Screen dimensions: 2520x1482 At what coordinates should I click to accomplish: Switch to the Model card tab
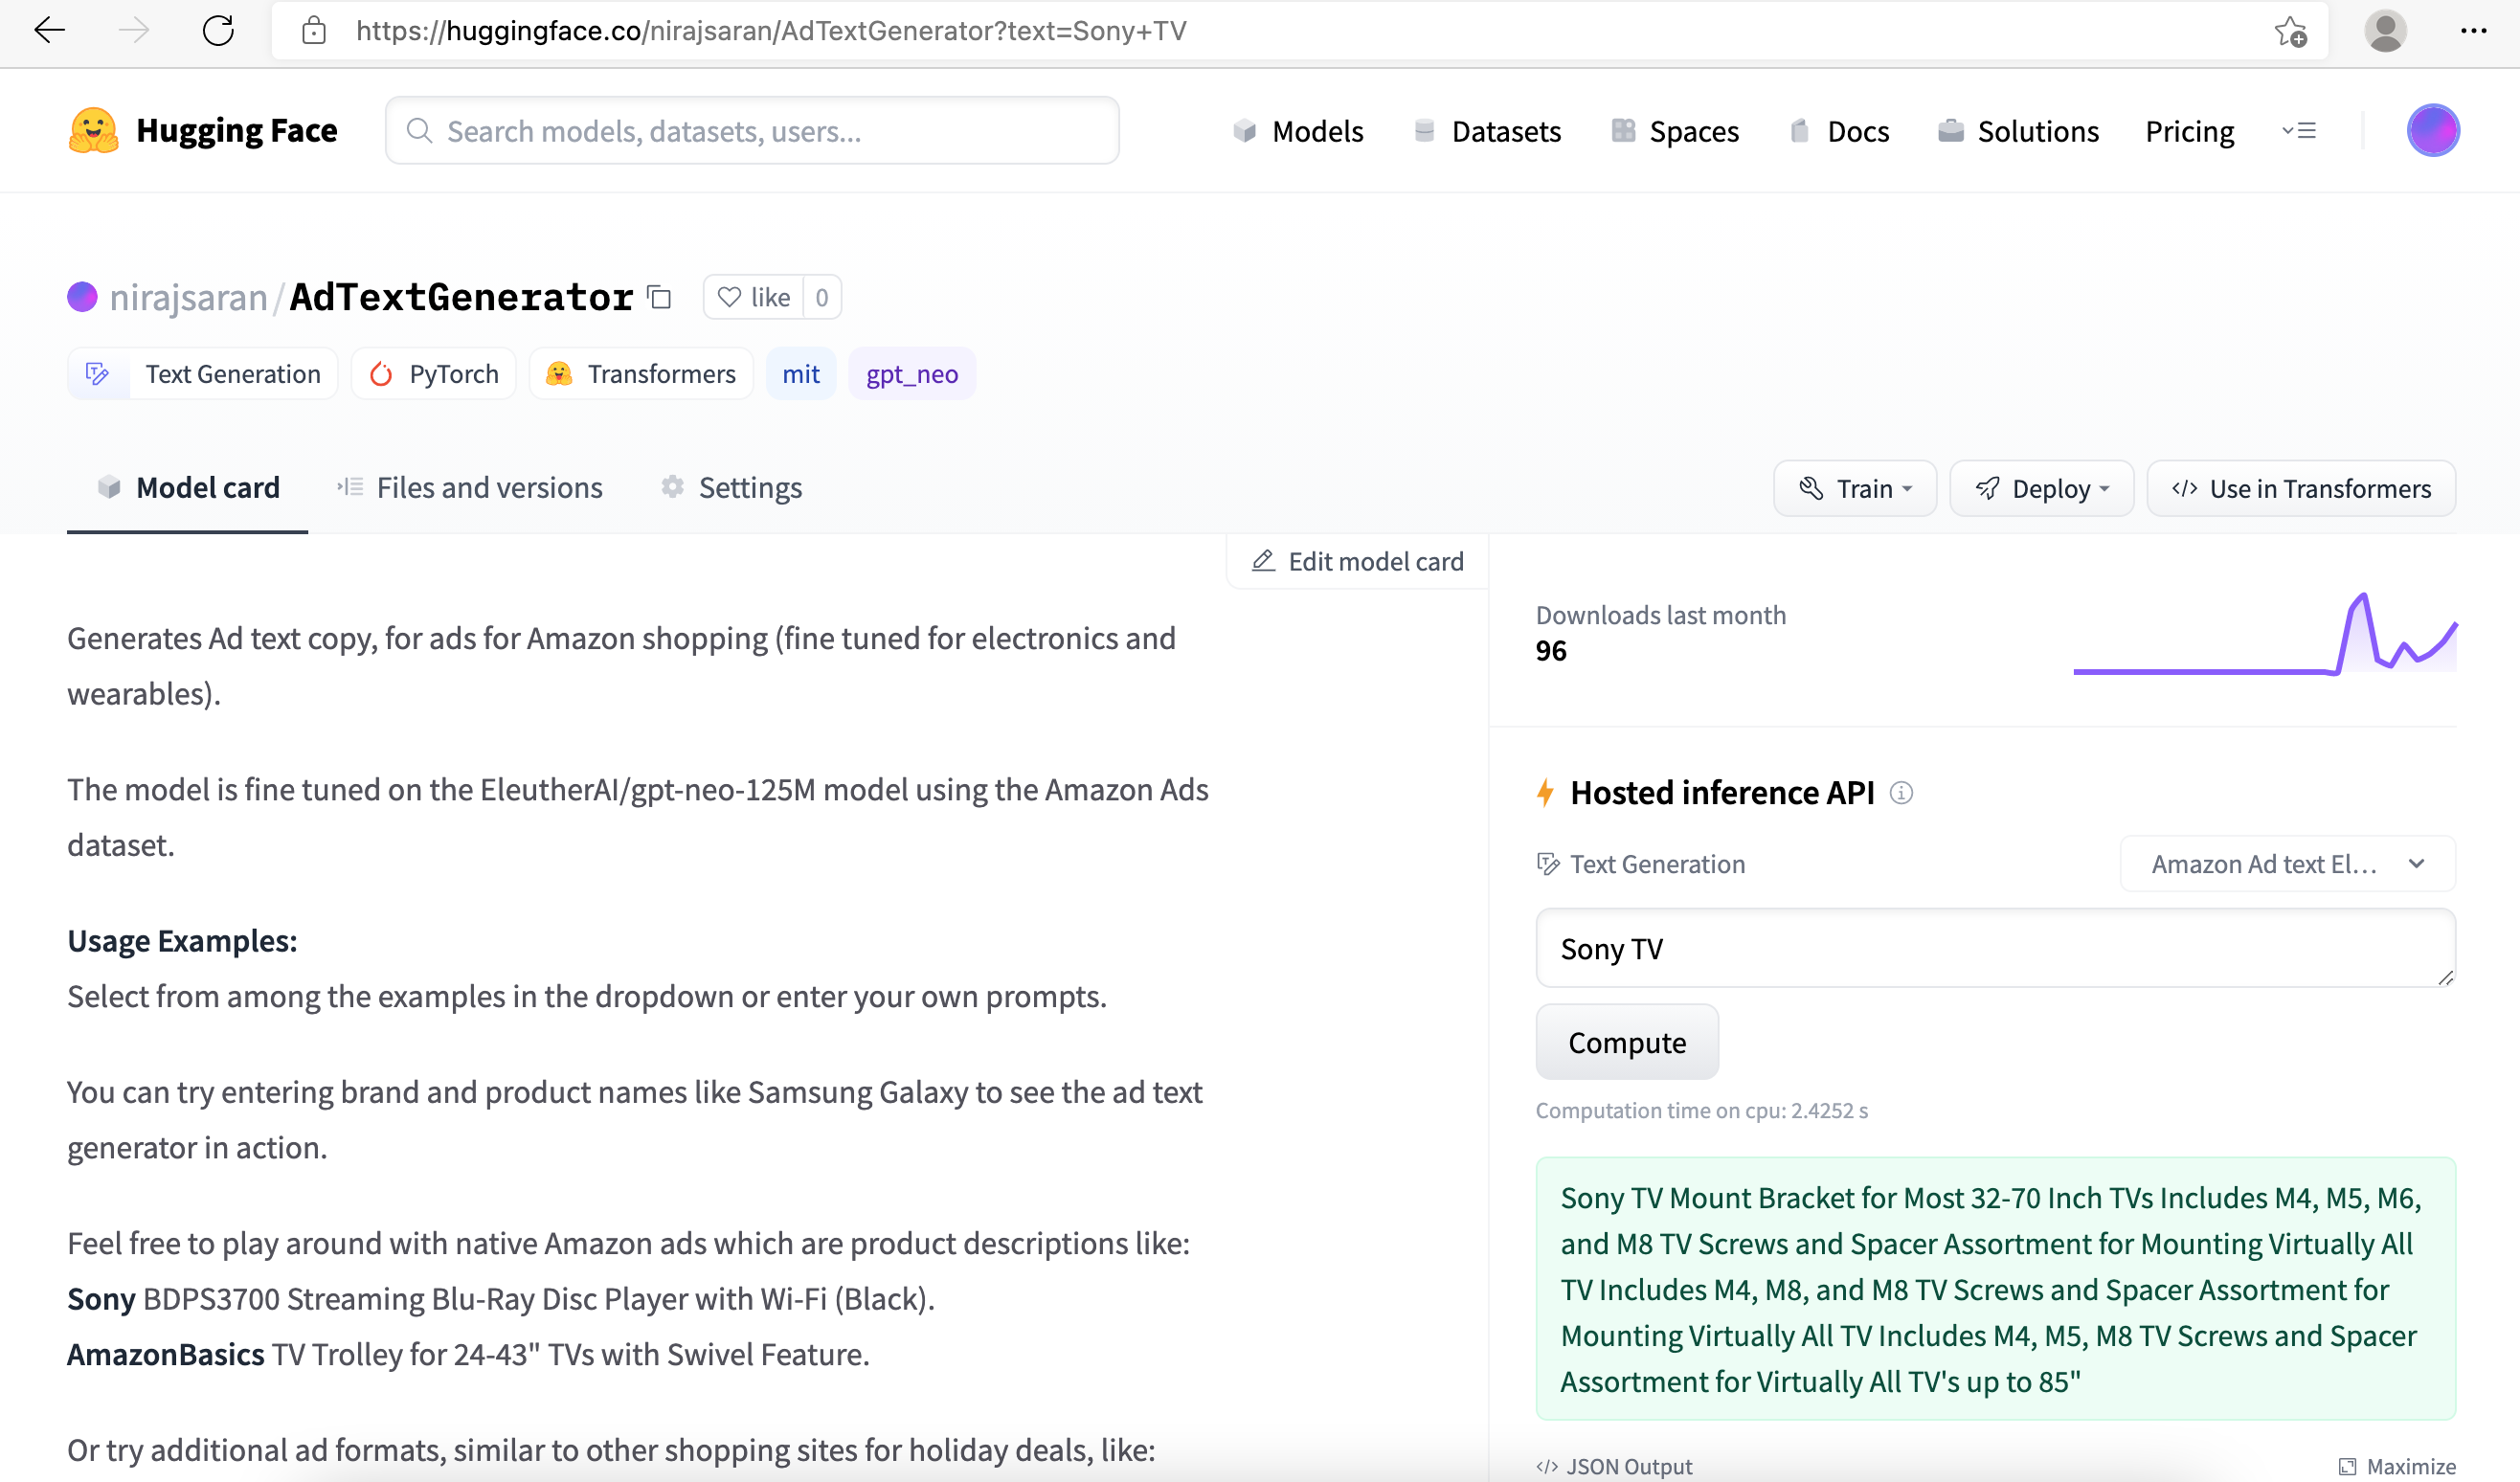tap(188, 488)
